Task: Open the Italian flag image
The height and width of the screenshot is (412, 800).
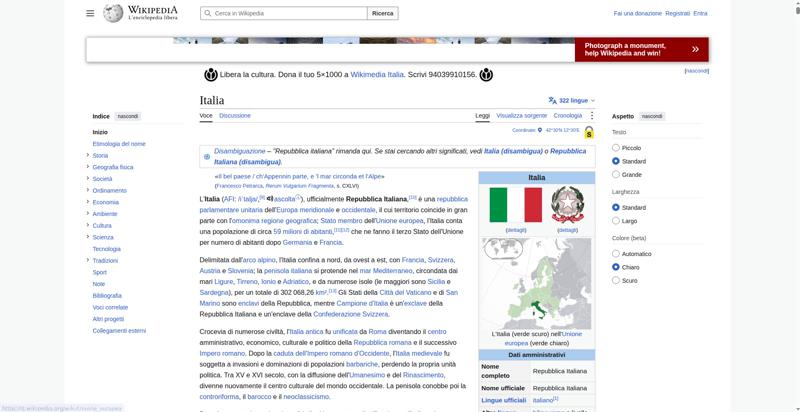Action: tap(515, 205)
